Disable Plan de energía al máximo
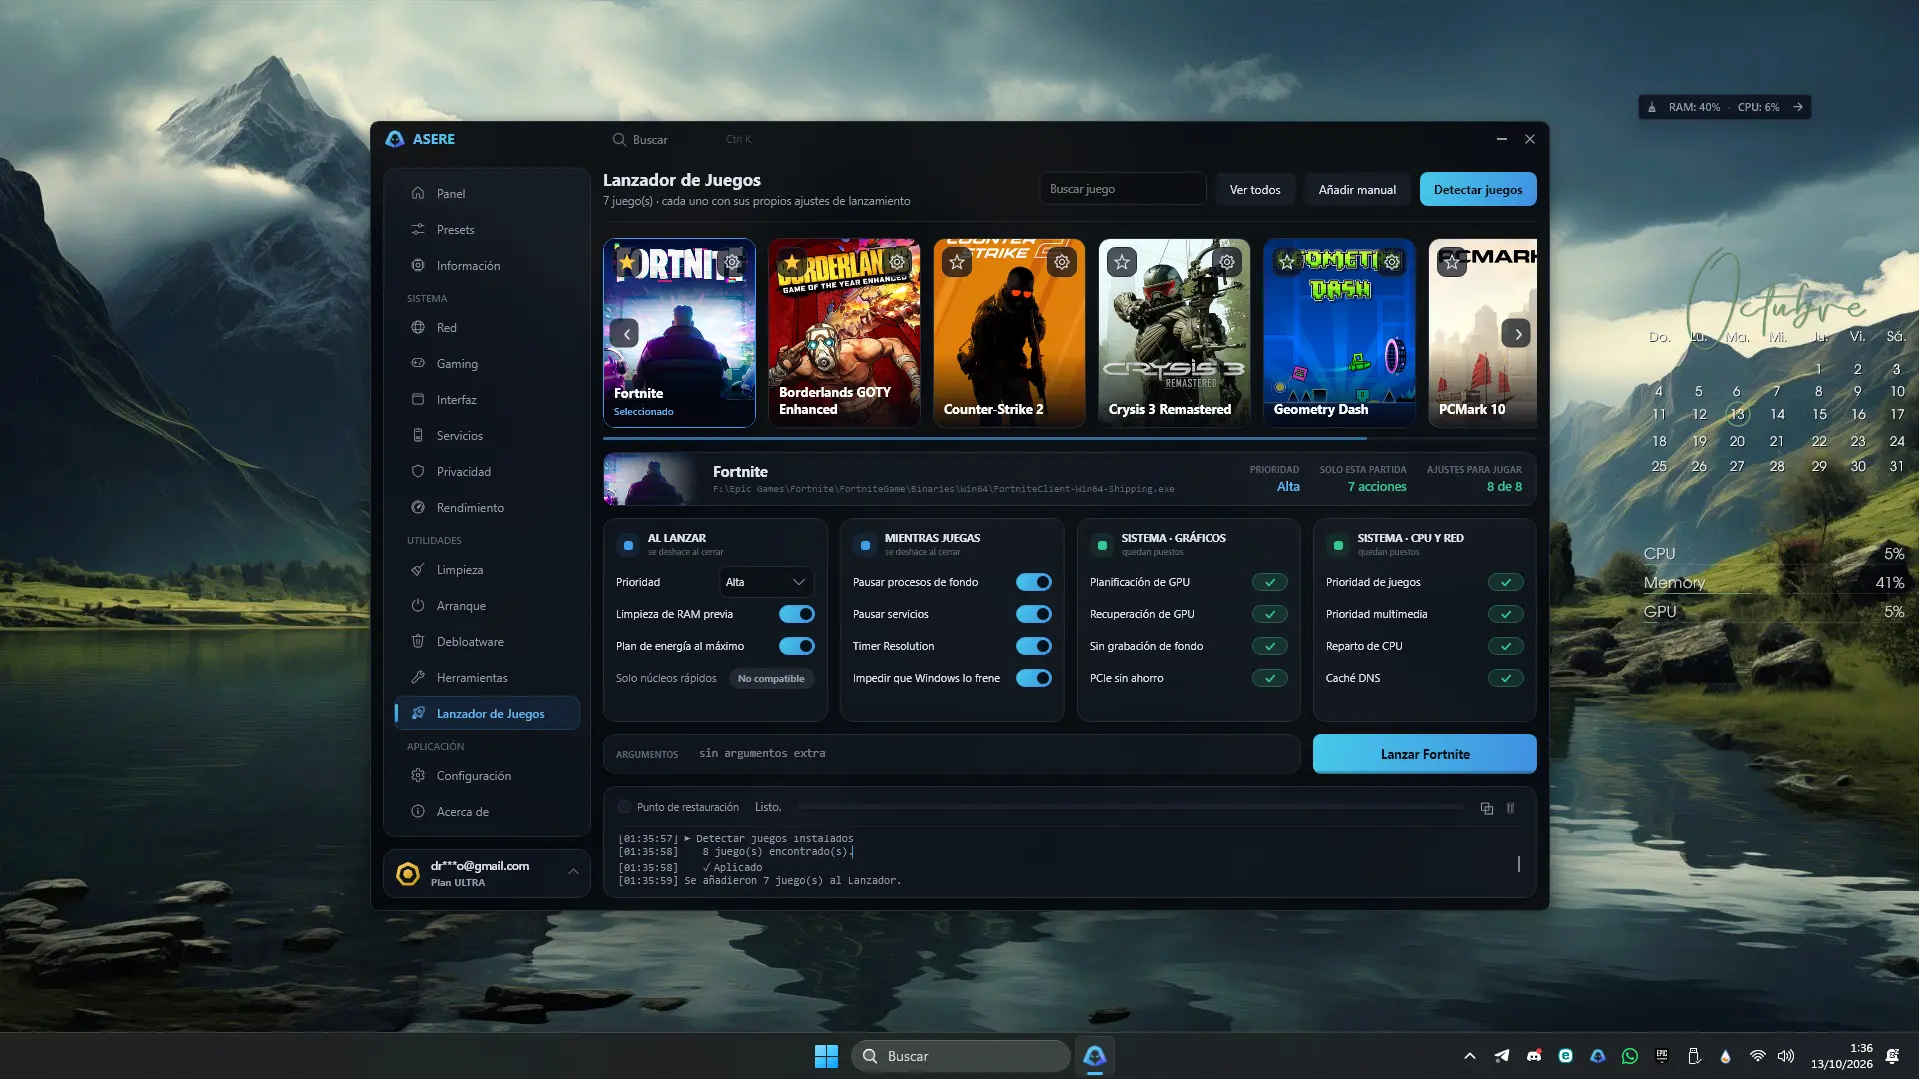Image resolution: width=1919 pixels, height=1079 pixels. (x=797, y=646)
